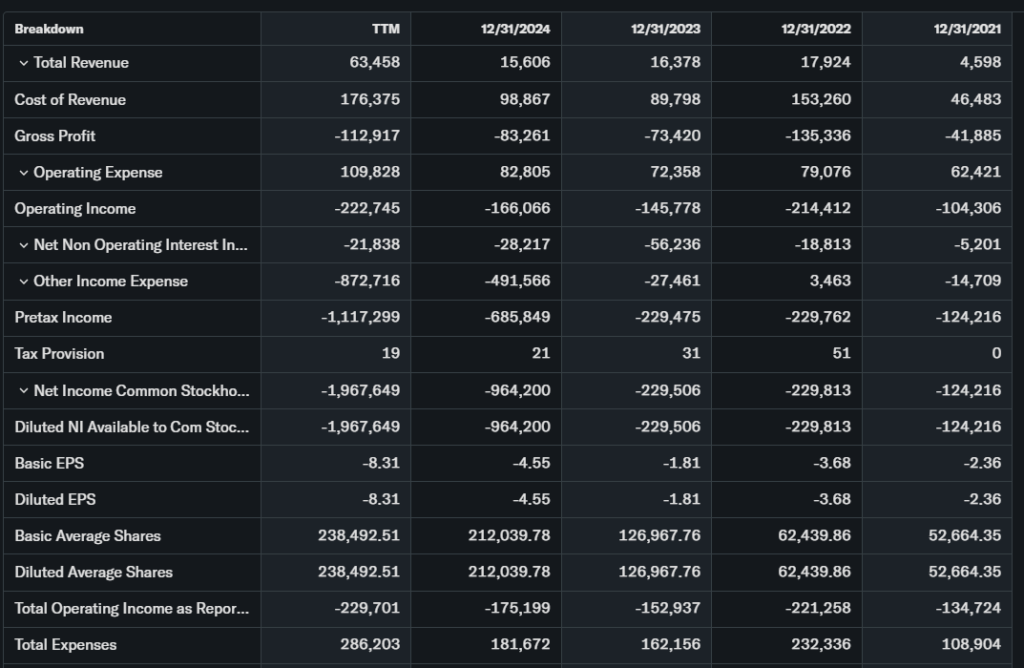Expand the Other Income Expense chevron
The image size is (1024, 668).
pyautogui.click(x=23, y=281)
